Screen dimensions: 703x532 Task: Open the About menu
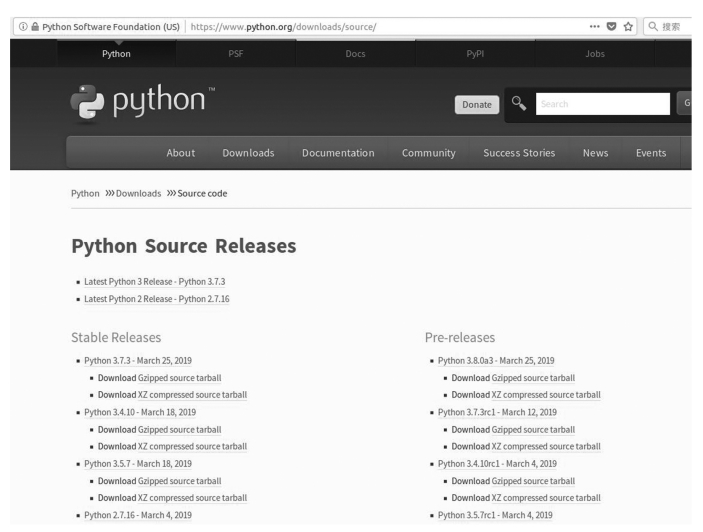click(181, 153)
